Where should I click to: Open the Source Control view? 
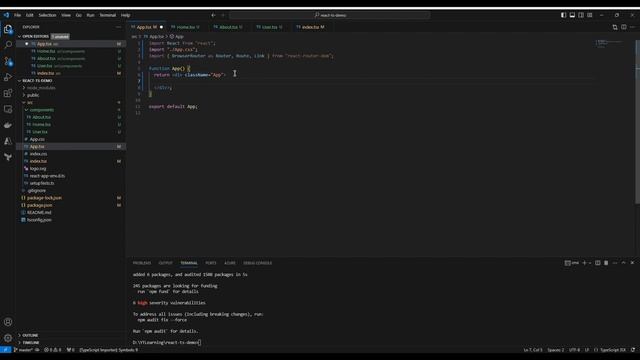coord(8,61)
